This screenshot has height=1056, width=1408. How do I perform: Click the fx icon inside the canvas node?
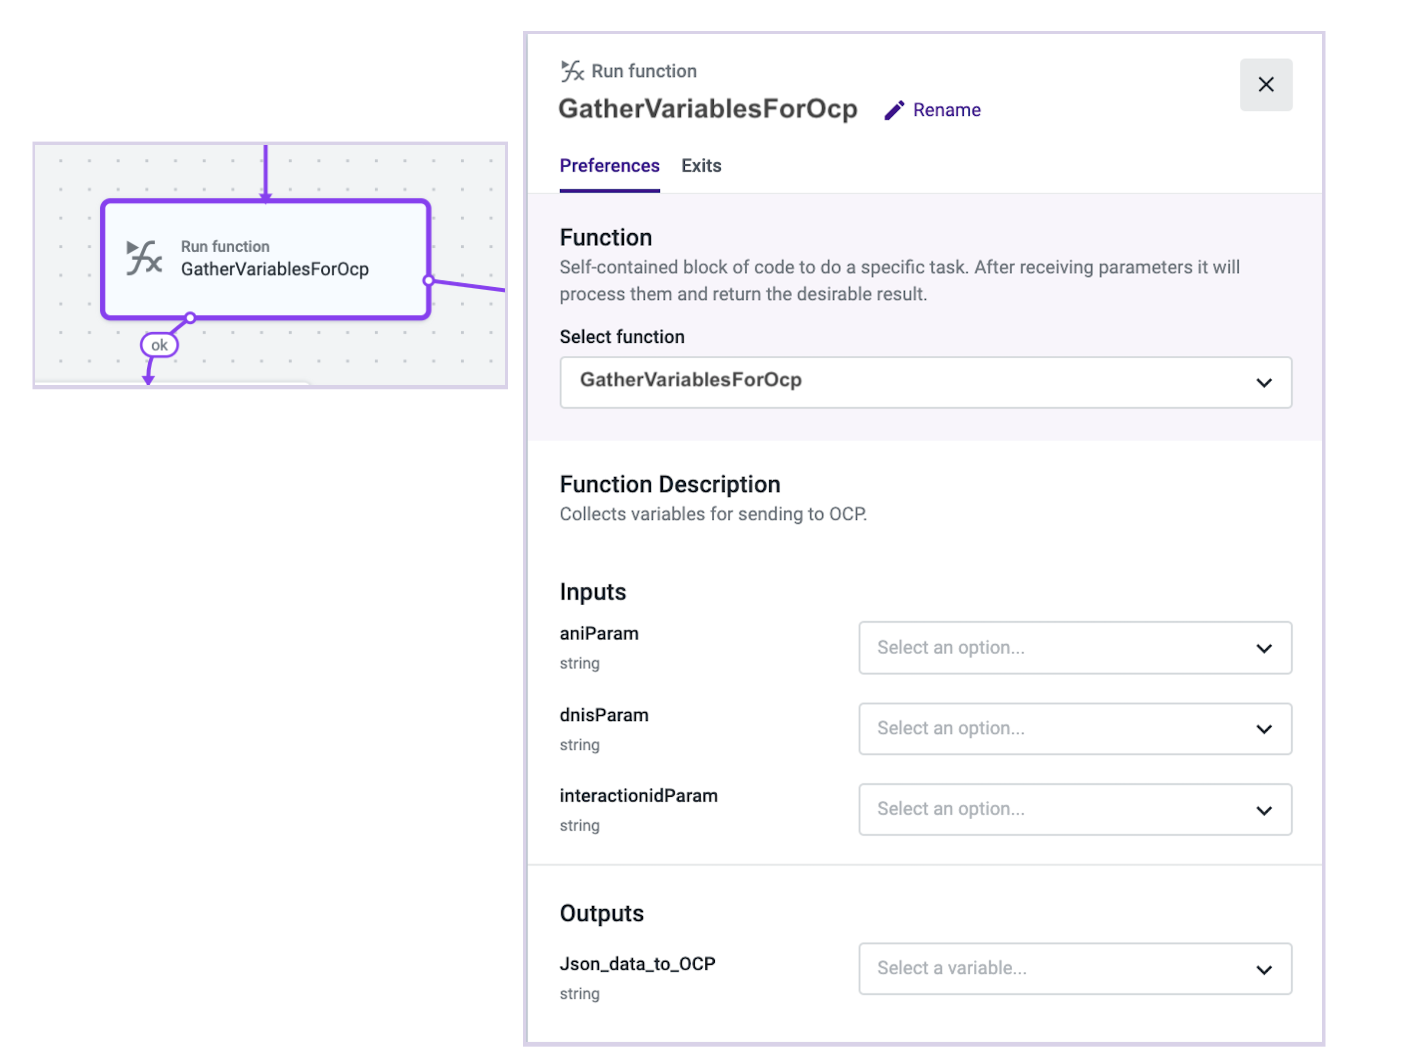[x=144, y=258]
